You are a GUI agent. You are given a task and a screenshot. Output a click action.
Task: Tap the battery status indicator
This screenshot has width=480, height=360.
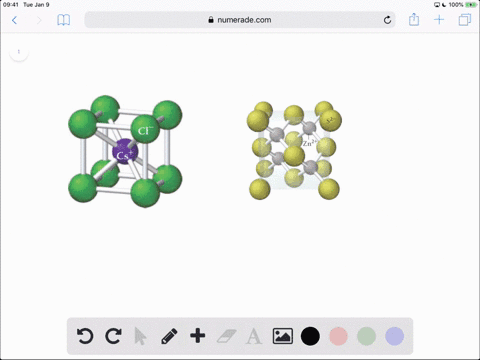(x=471, y=5)
